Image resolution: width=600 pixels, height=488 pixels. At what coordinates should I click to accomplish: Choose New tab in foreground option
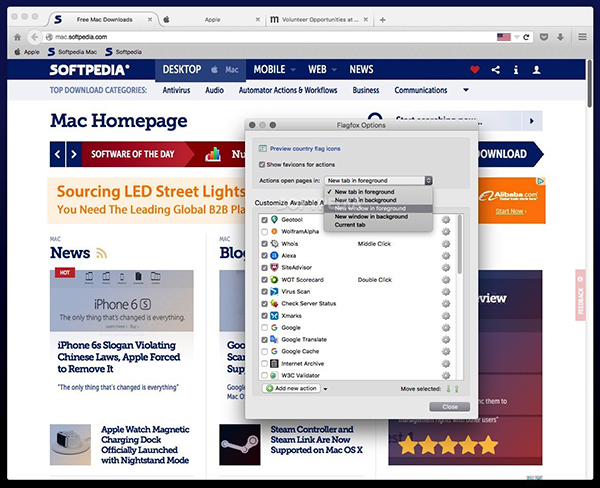(378, 192)
